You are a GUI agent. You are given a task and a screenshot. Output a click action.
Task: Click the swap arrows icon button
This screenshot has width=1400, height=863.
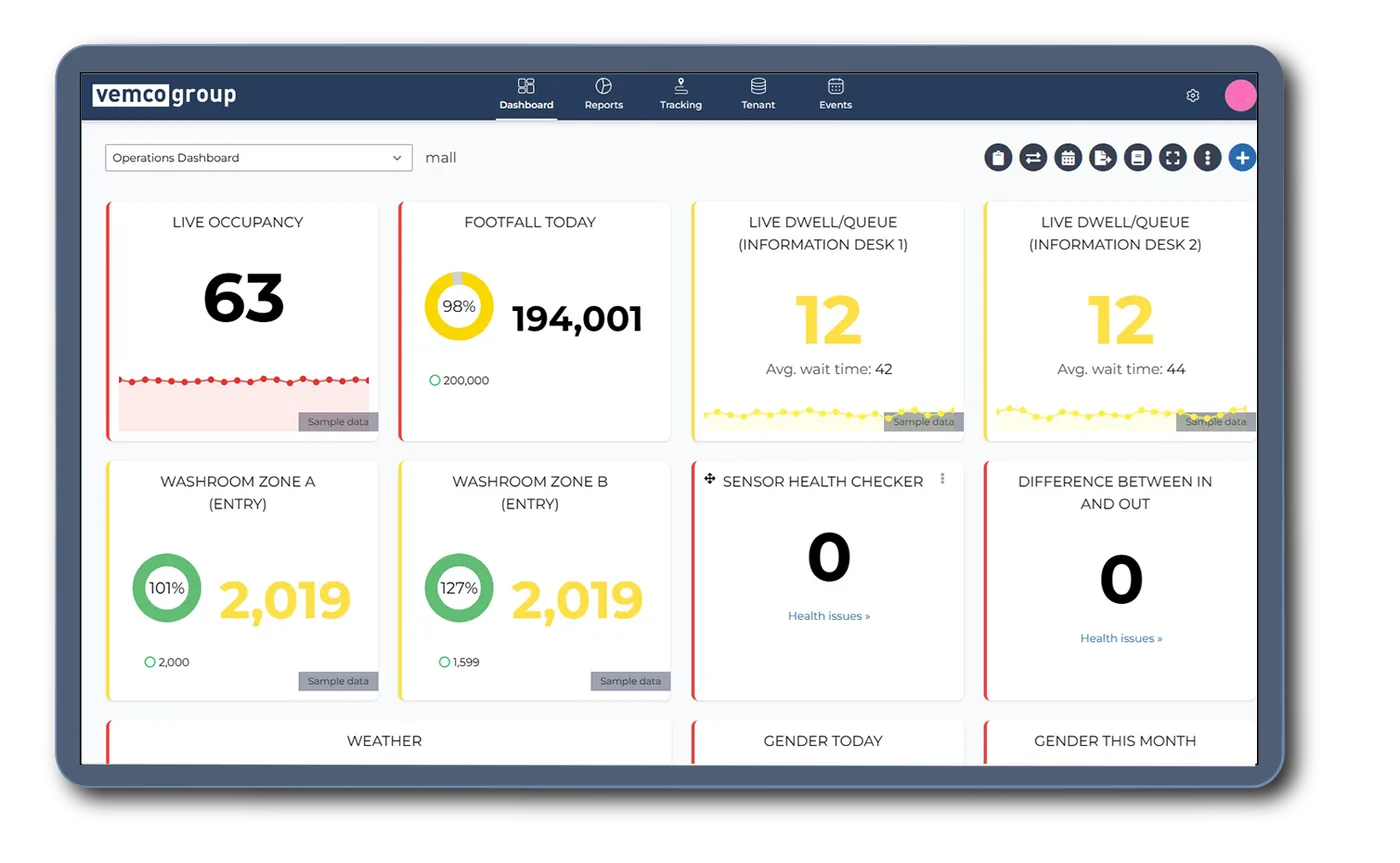(1033, 157)
